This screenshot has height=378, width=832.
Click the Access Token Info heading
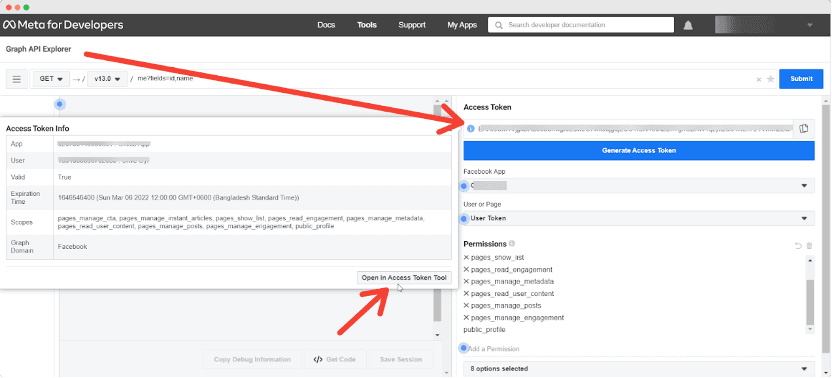point(38,128)
